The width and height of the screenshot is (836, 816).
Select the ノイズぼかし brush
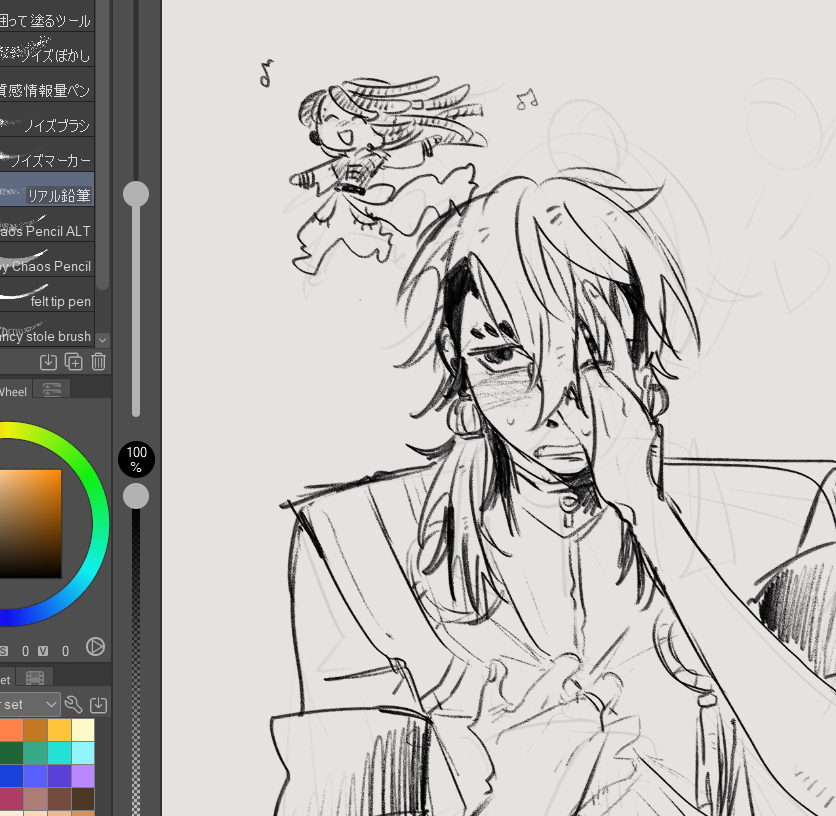coord(47,49)
